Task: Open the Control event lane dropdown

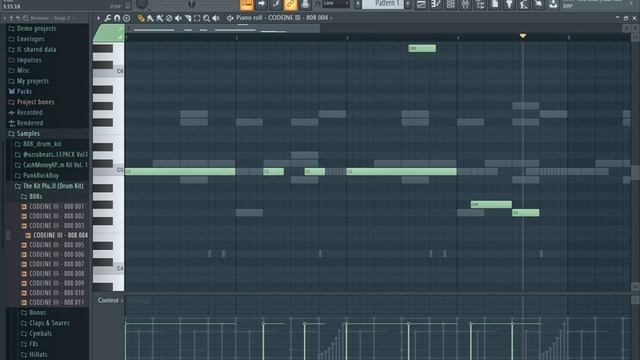Action: click(x=110, y=300)
